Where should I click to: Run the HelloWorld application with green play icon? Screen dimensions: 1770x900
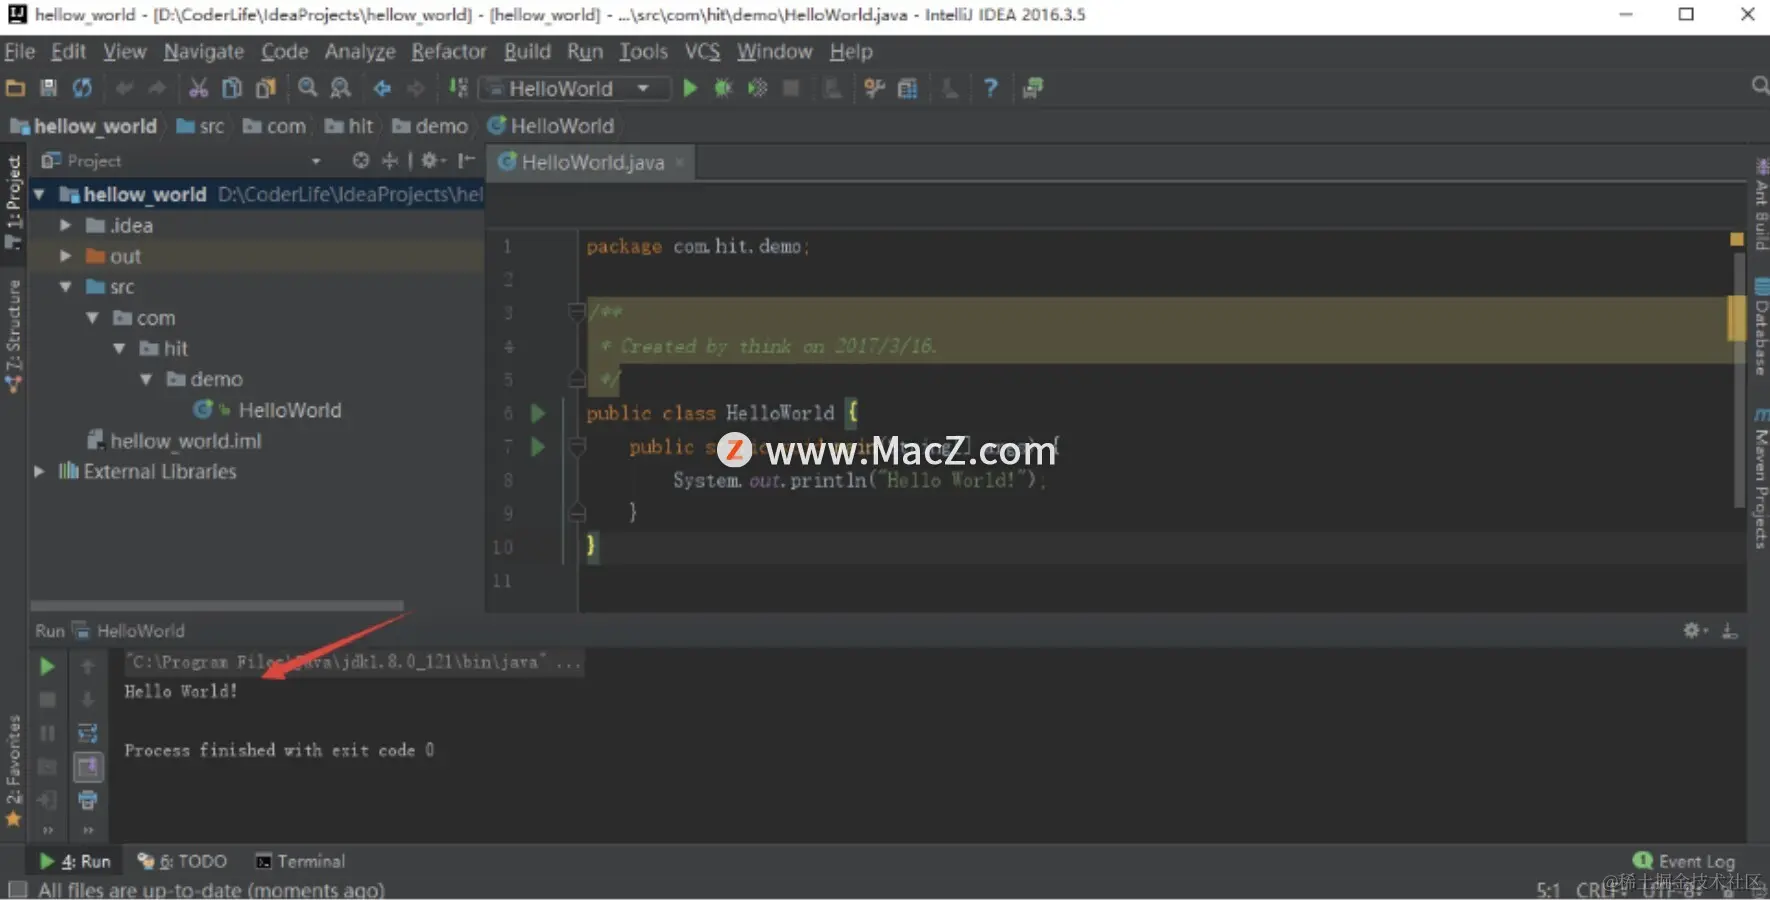coord(690,88)
